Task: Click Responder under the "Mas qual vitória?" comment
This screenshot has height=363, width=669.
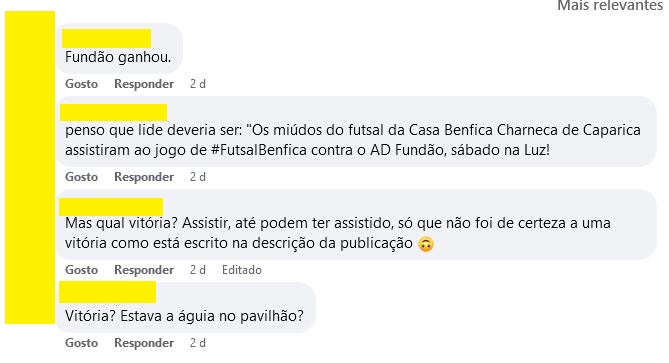Action: (x=144, y=270)
